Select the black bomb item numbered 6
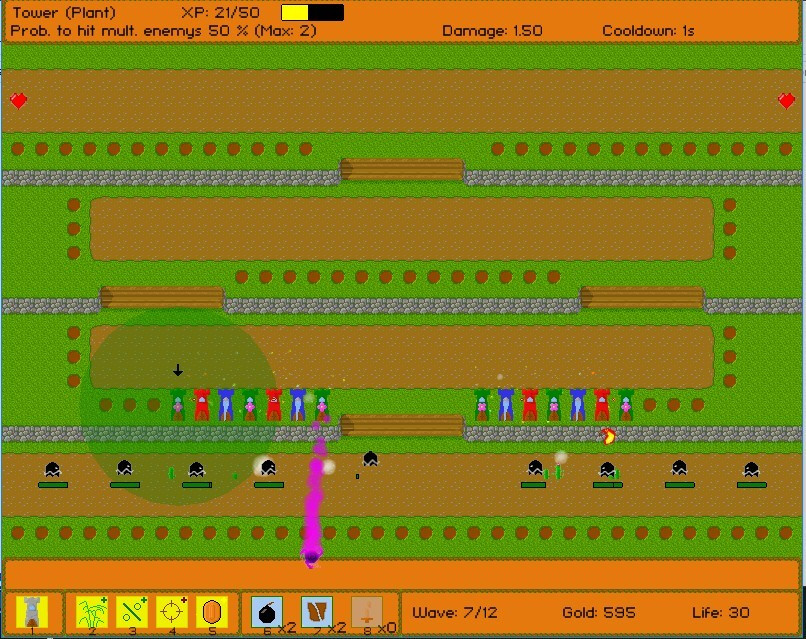Image resolution: width=806 pixels, height=639 pixels. tap(267, 611)
